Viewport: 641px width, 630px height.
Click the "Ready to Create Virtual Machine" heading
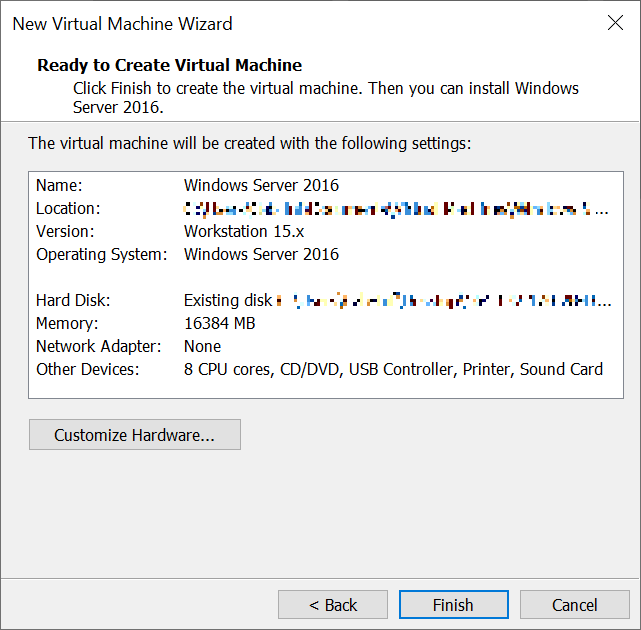click(x=170, y=65)
